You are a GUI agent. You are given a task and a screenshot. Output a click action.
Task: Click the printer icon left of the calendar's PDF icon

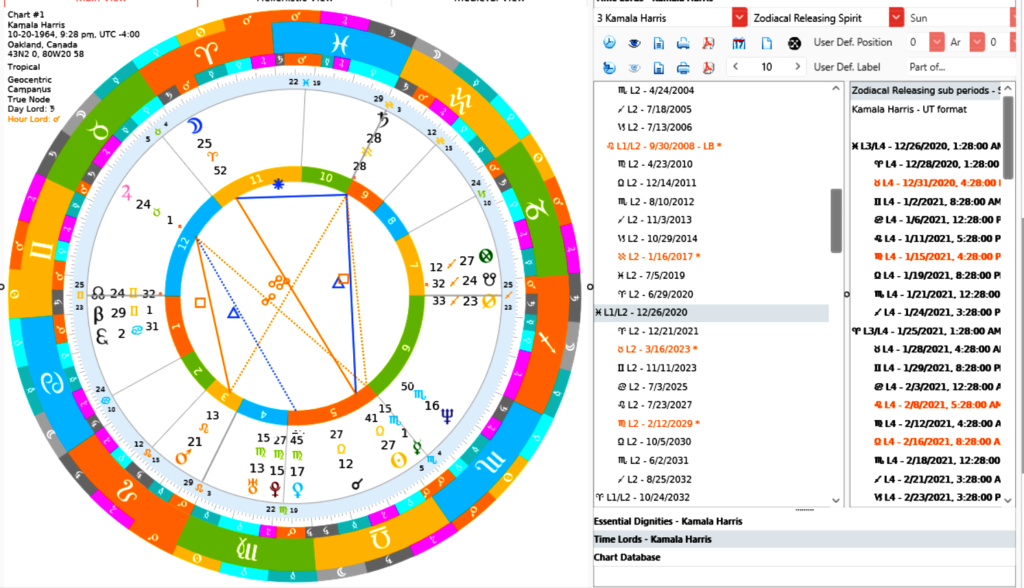tap(683, 43)
